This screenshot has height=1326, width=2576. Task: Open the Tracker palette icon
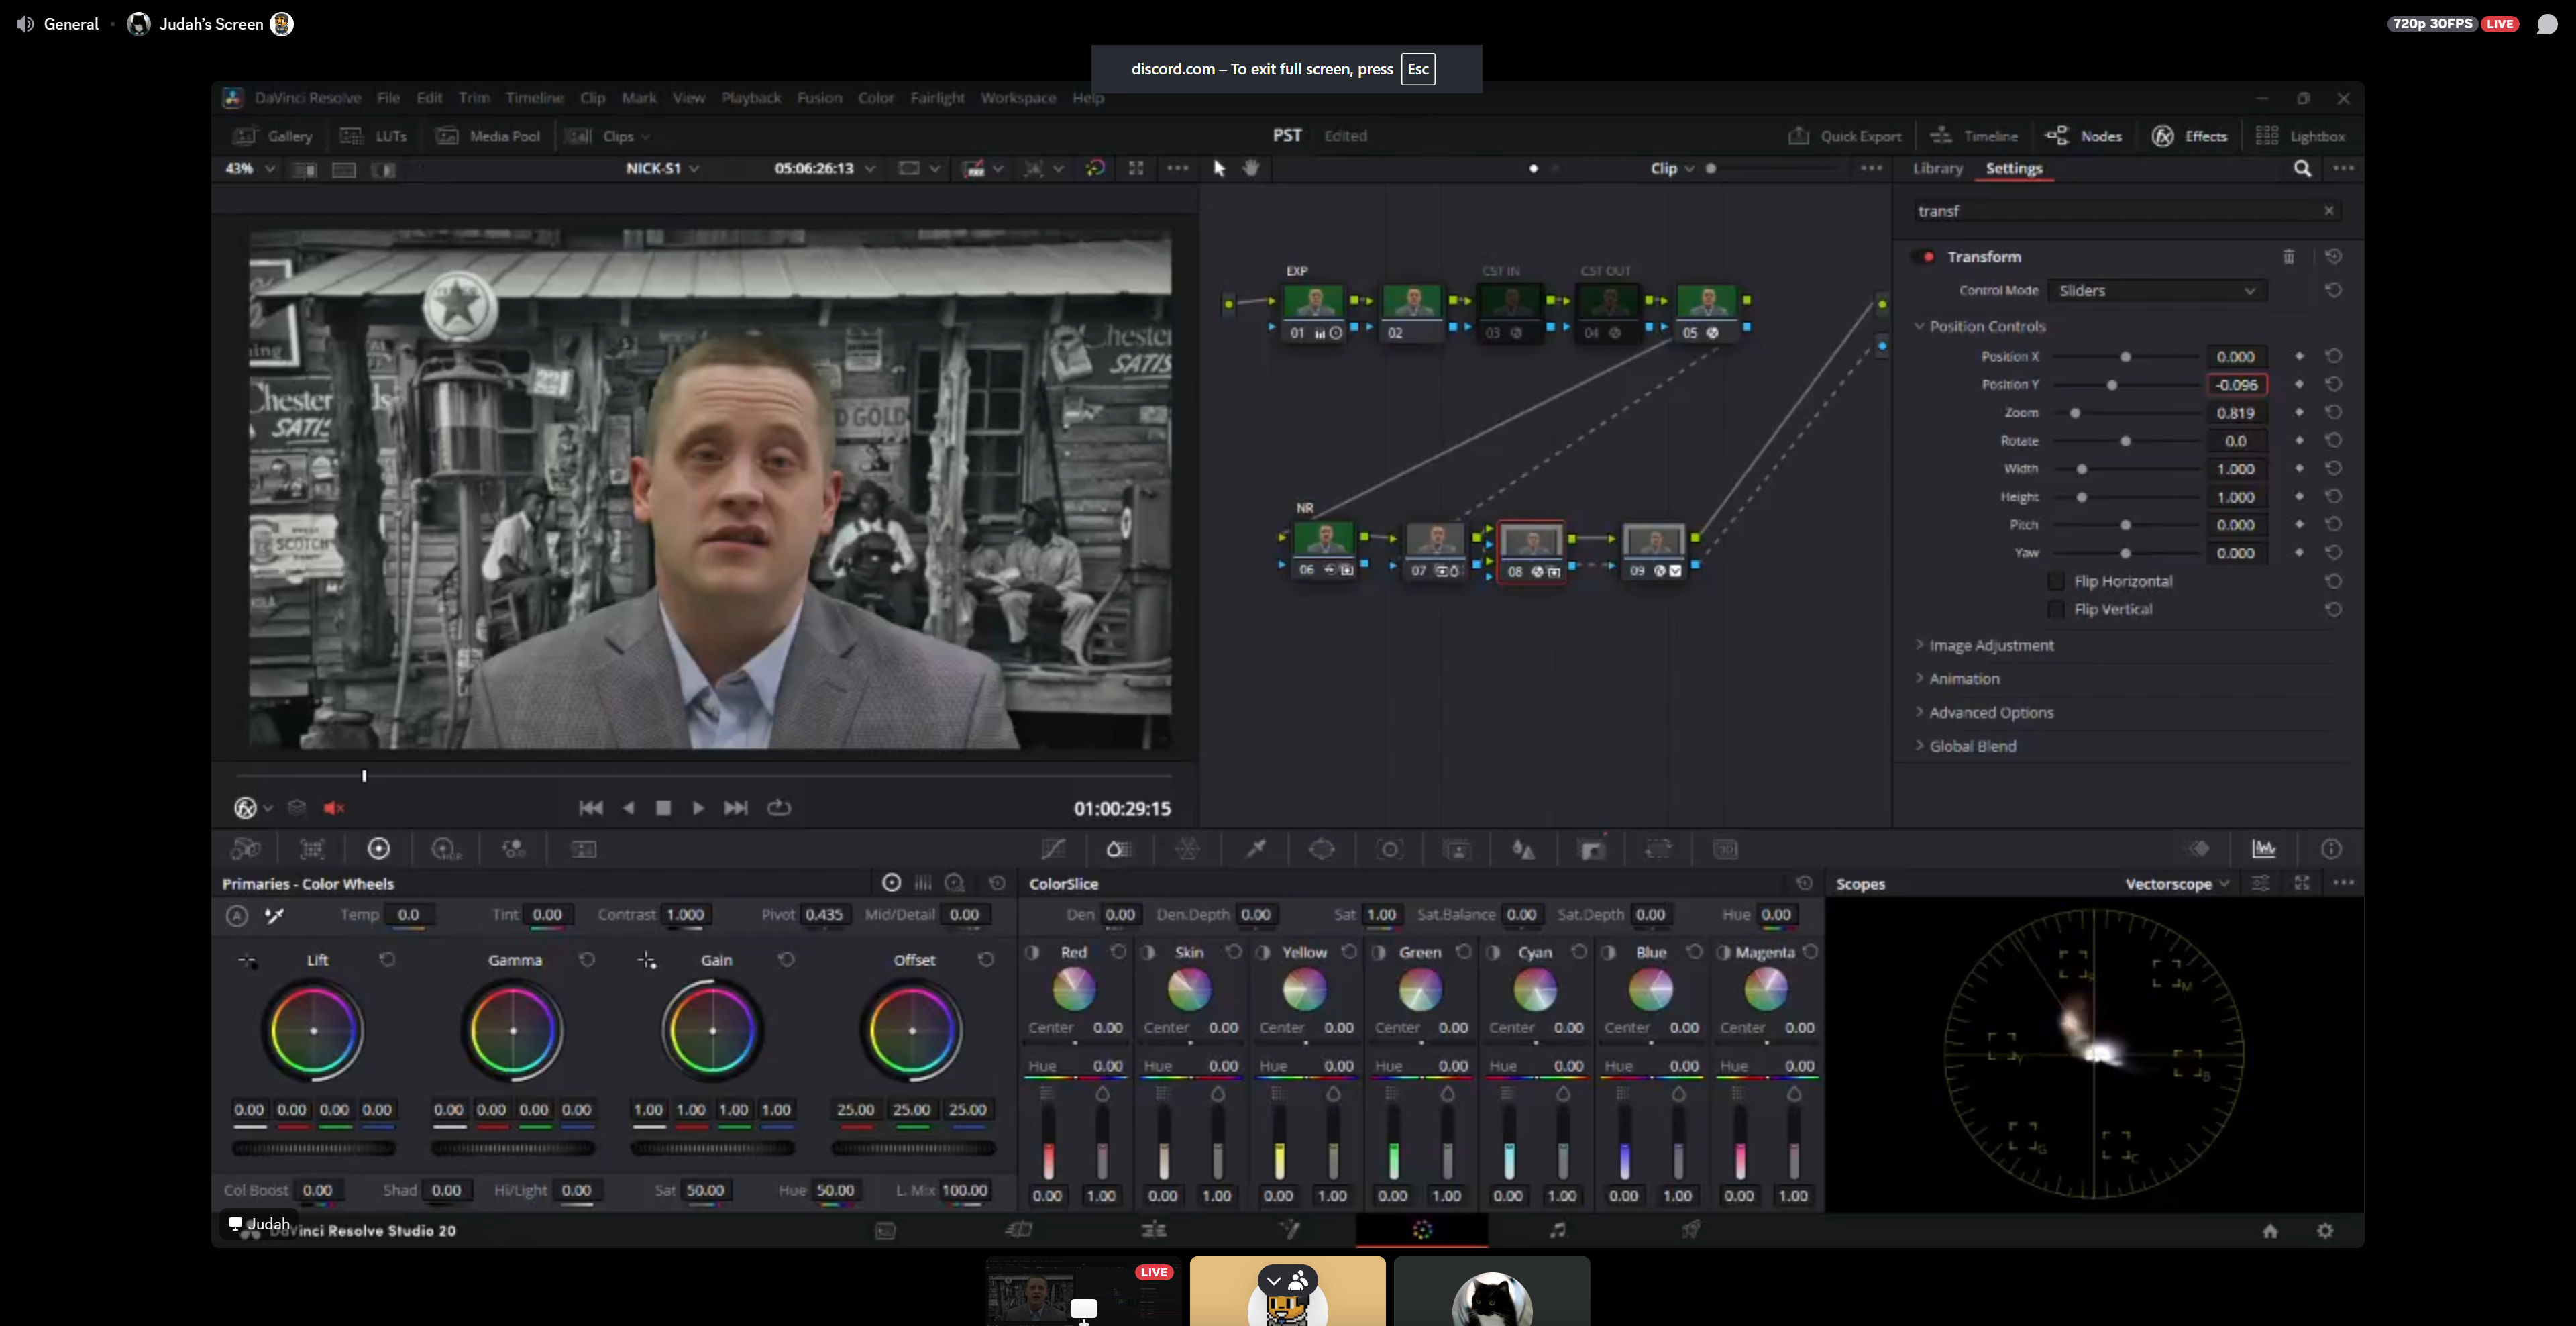click(1390, 849)
